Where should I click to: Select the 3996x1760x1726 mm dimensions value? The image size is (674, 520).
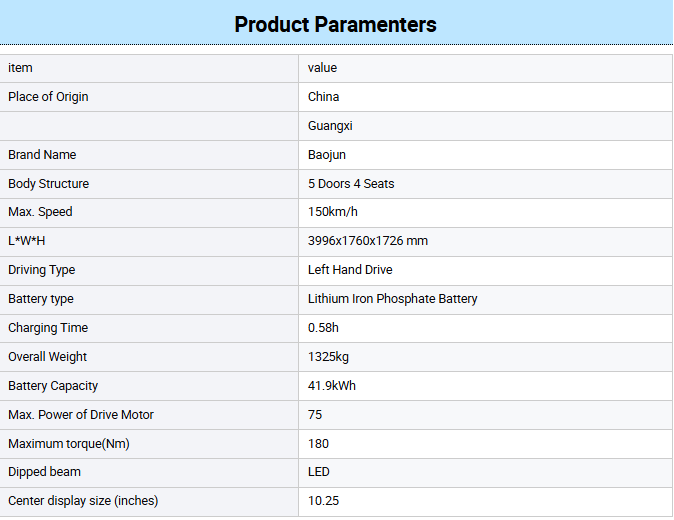(x=368, y=241)
